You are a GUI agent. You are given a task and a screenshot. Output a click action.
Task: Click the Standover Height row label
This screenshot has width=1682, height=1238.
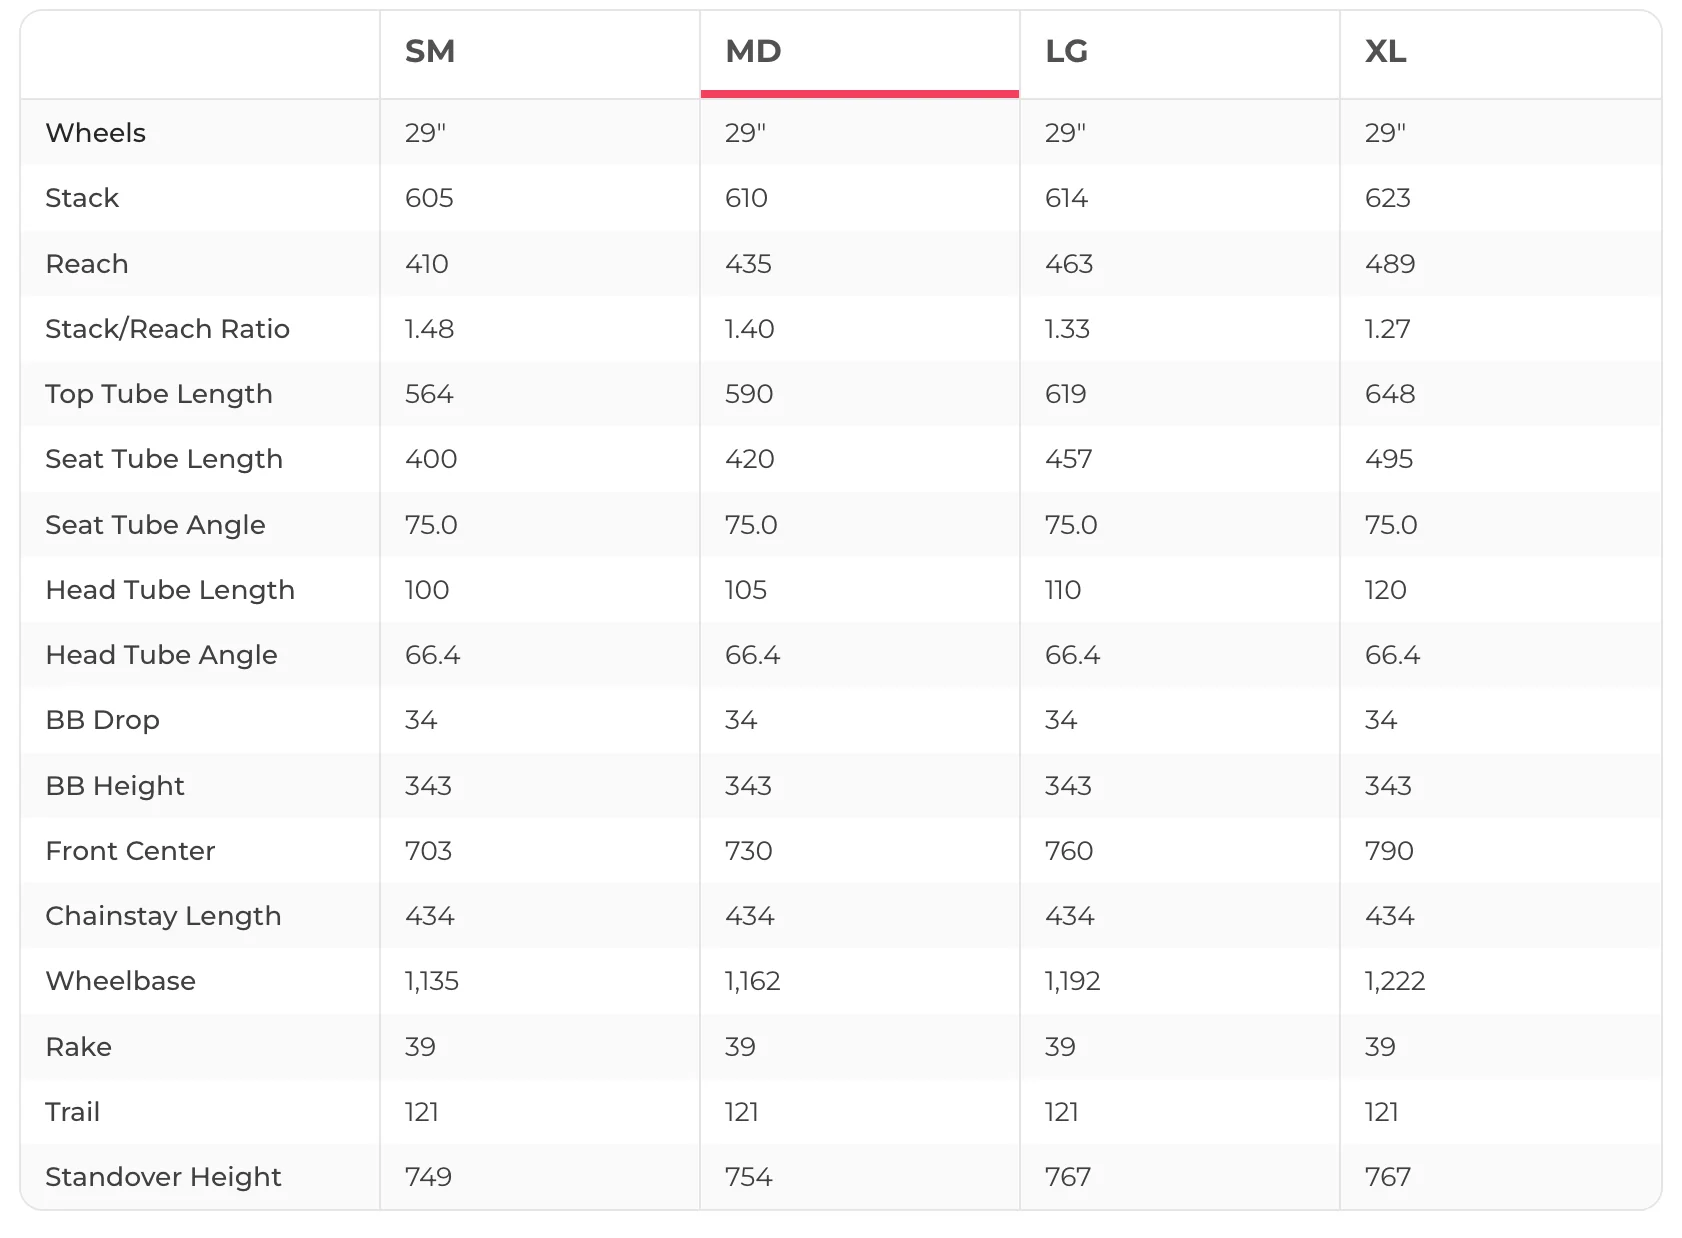[x=164, y=1177]
